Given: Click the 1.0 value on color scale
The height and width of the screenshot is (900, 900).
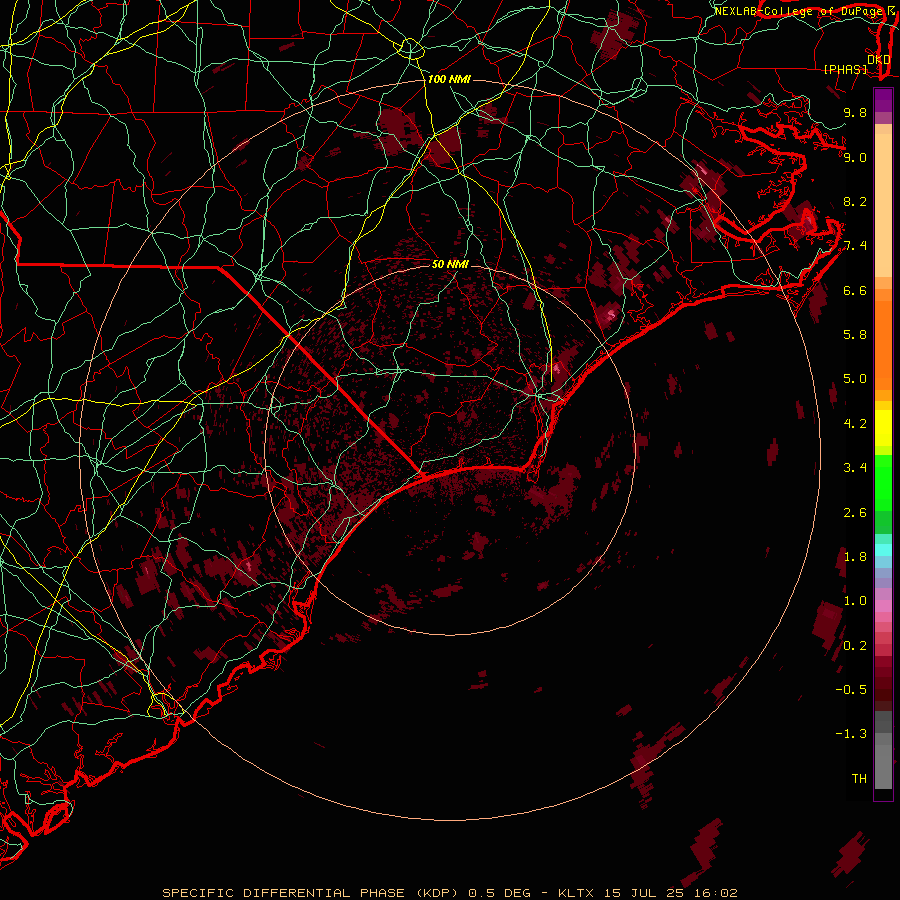Looking at the screenshot, I should click(855, 601).
